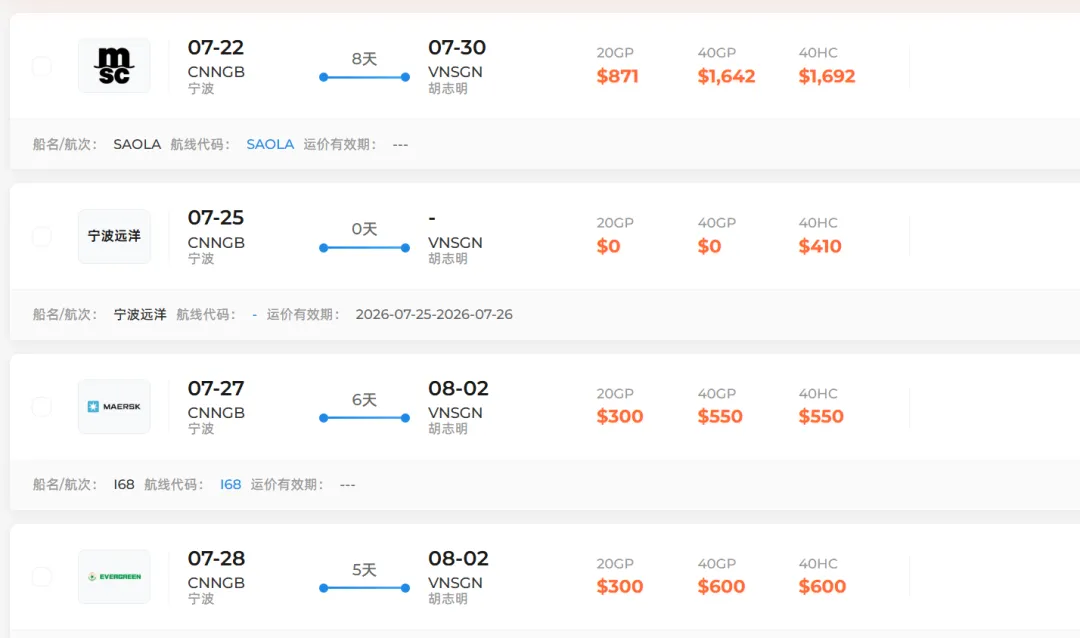Viewport: 1080px width, 638px height.
Task: Click the MSC 20GP price $871
Action: point(617,76)
